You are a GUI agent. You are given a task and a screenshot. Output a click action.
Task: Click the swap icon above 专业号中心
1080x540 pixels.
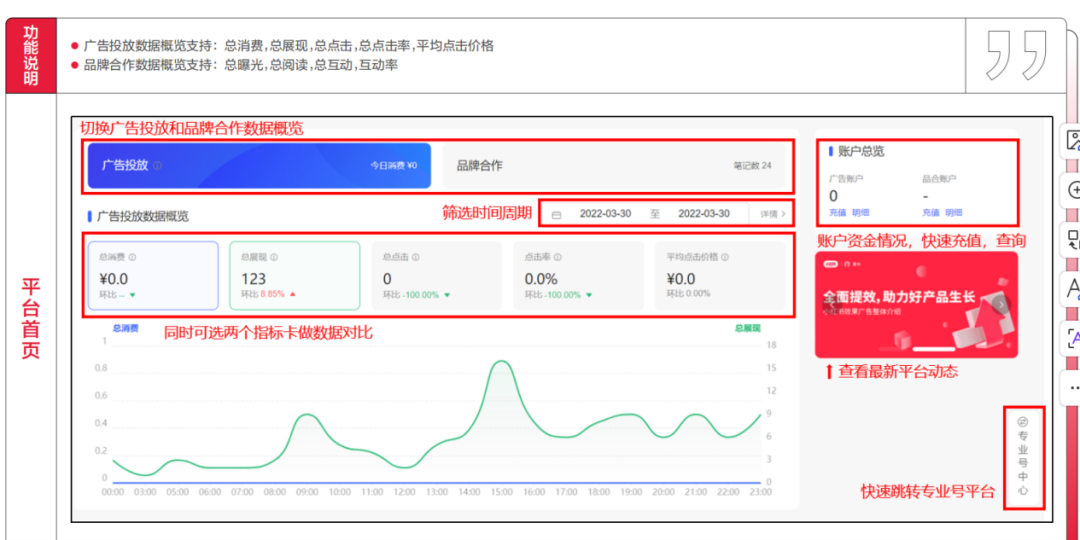1023,422
